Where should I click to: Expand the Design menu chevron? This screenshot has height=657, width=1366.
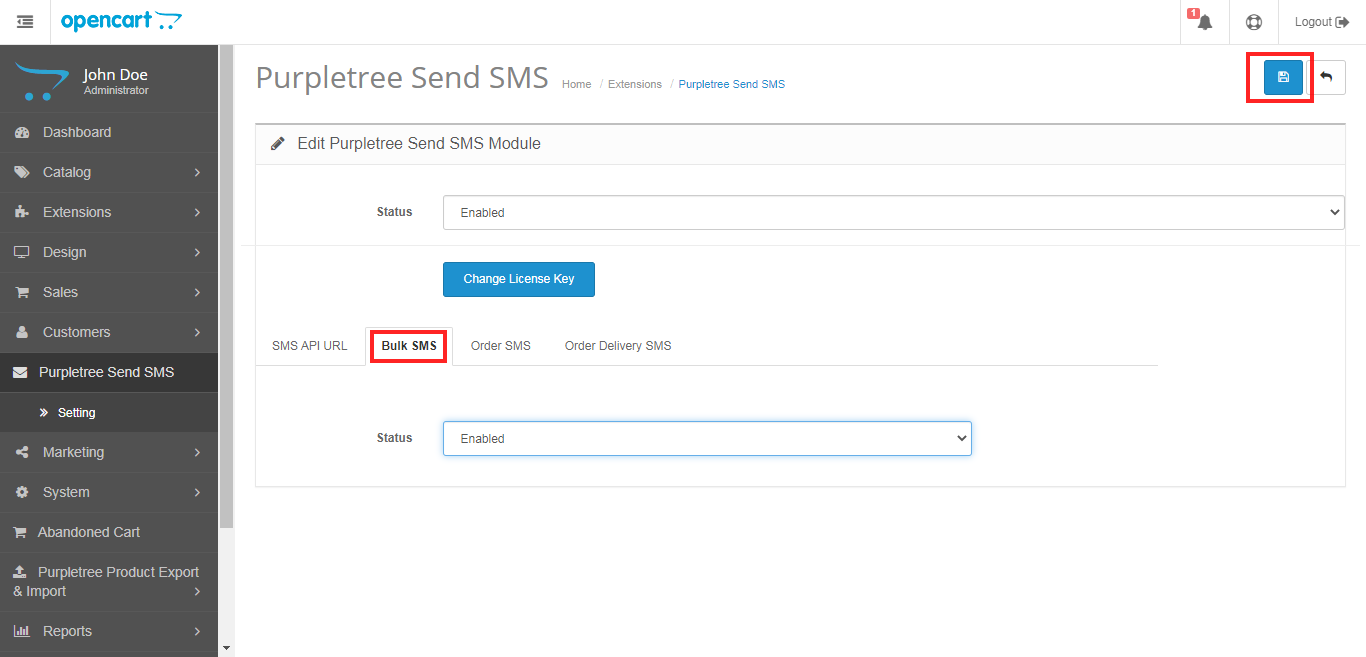[x=197, y=253]
